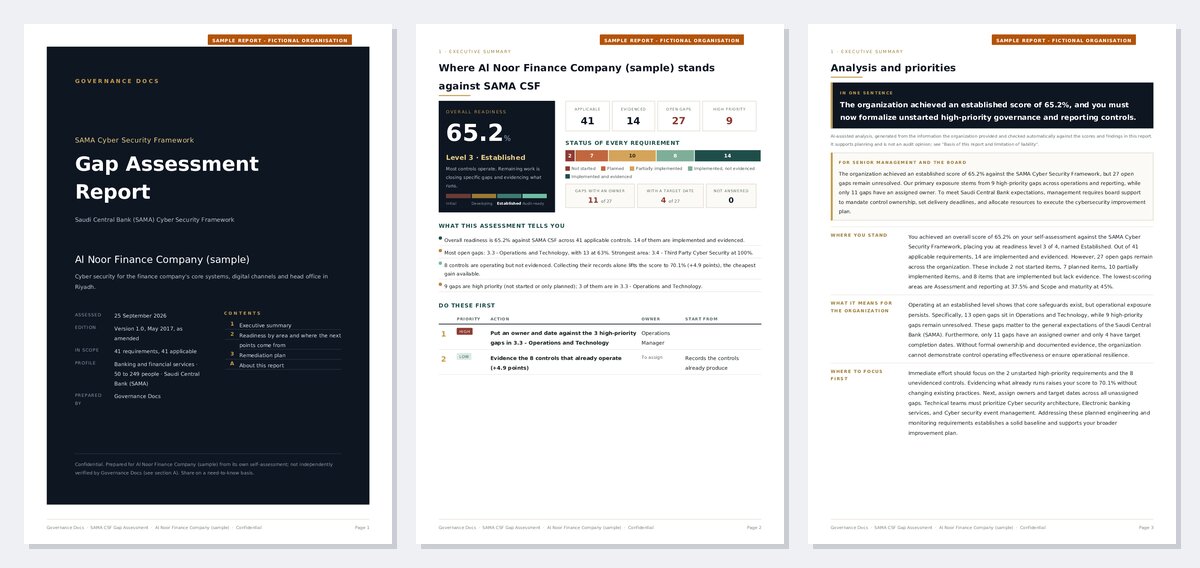Click the 'Evidenced 14' stat card

click(x=633, y=116)
